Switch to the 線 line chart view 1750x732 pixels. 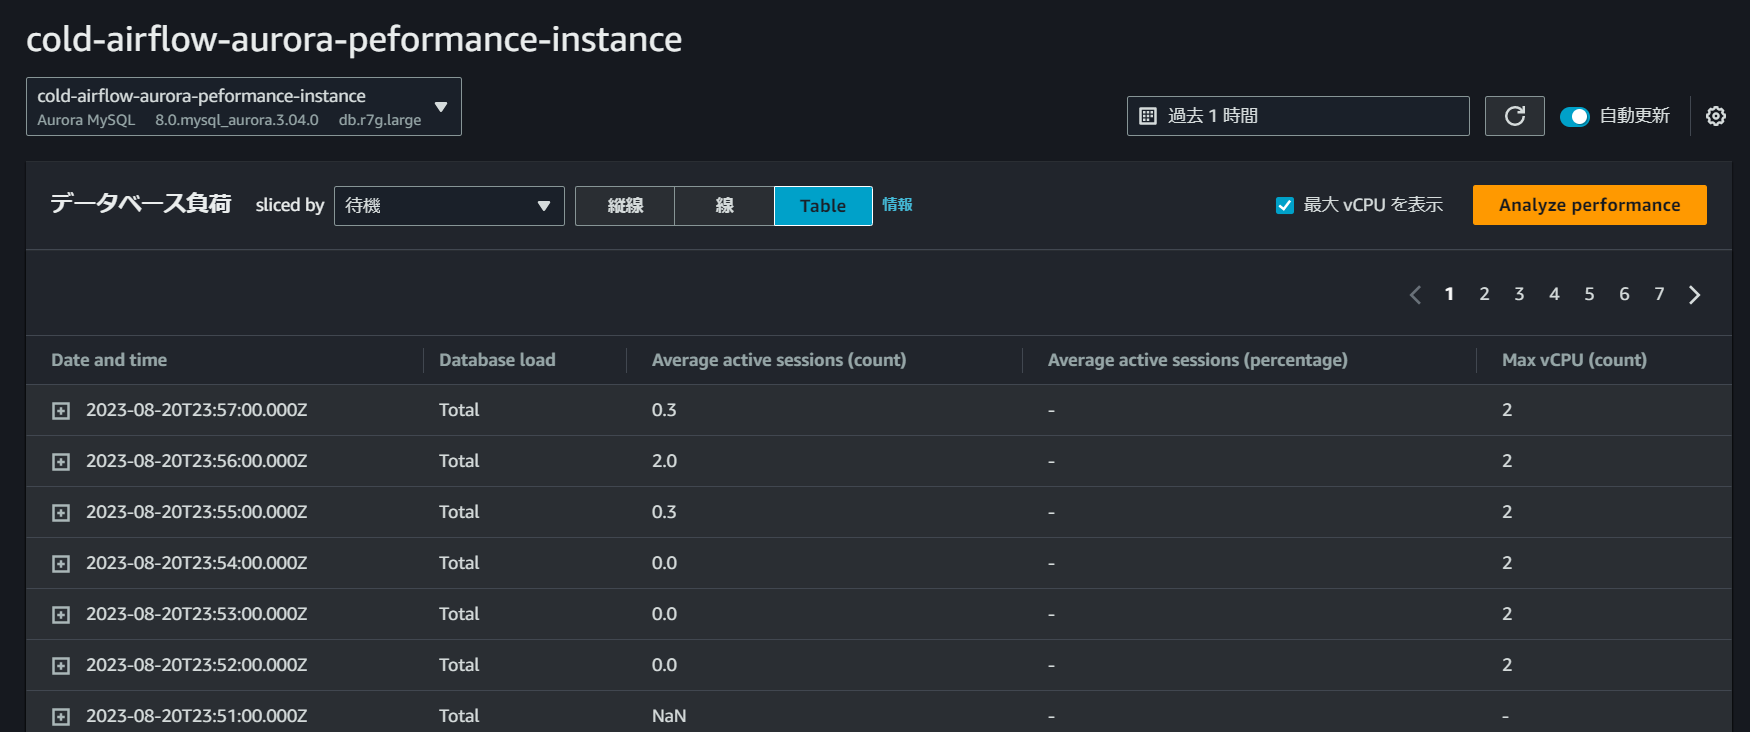[x=724, y=206]
